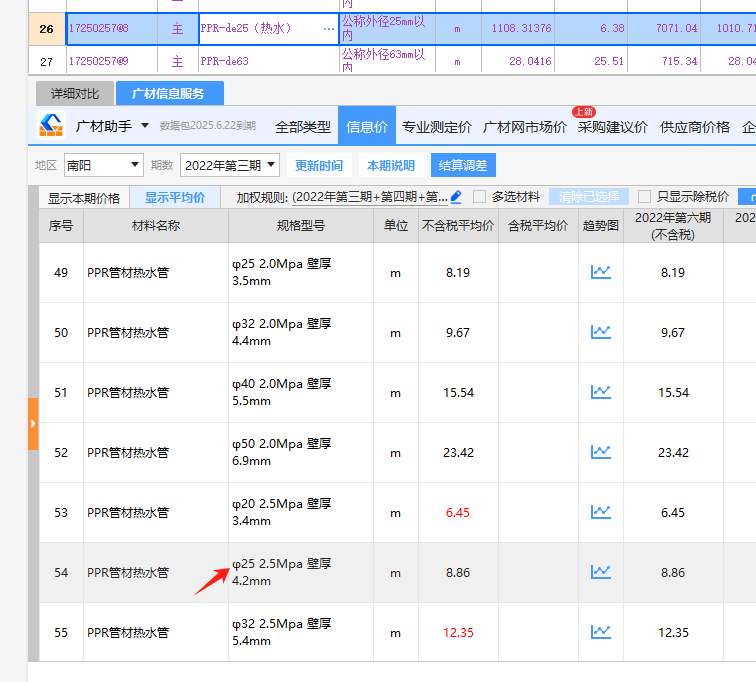Select 供应商价格 category tab
756x682 pixels.
695,127
